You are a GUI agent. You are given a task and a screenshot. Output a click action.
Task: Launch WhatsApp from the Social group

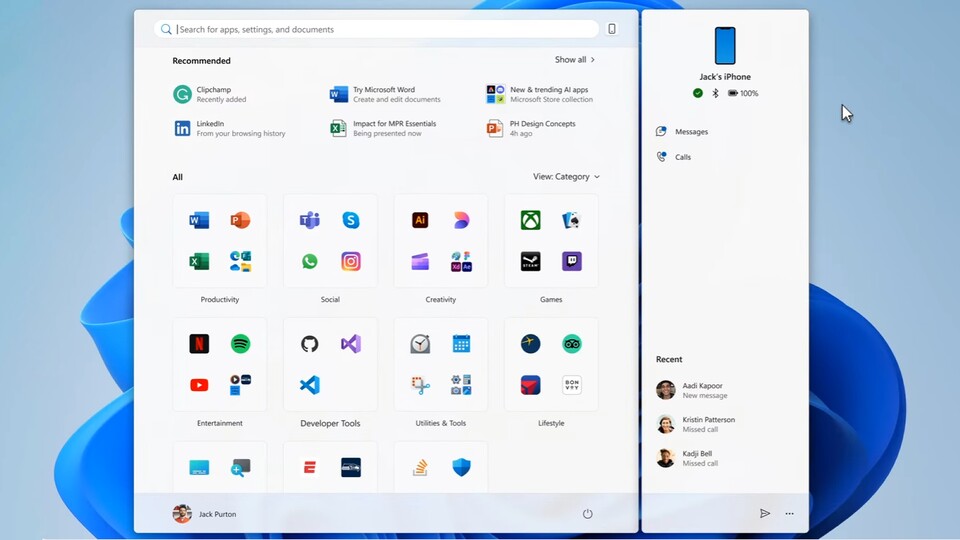coord(310,261)
